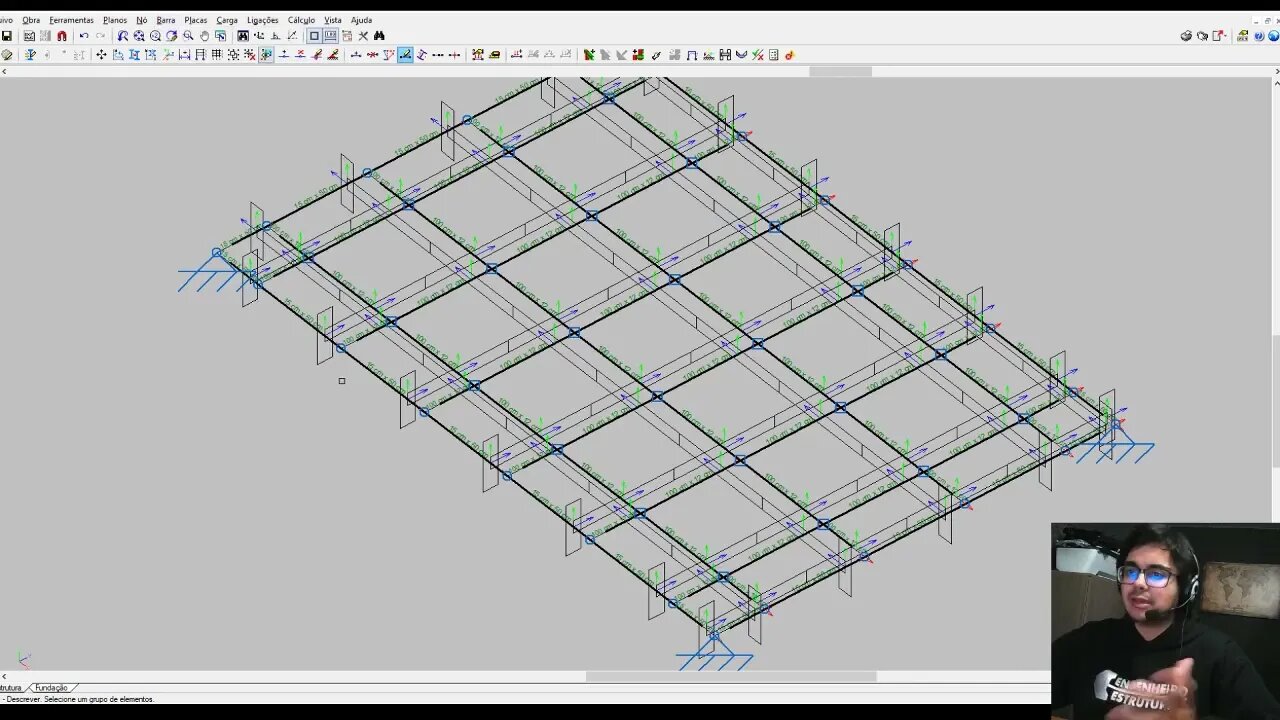Open the Carga menu

coord(227,20)
